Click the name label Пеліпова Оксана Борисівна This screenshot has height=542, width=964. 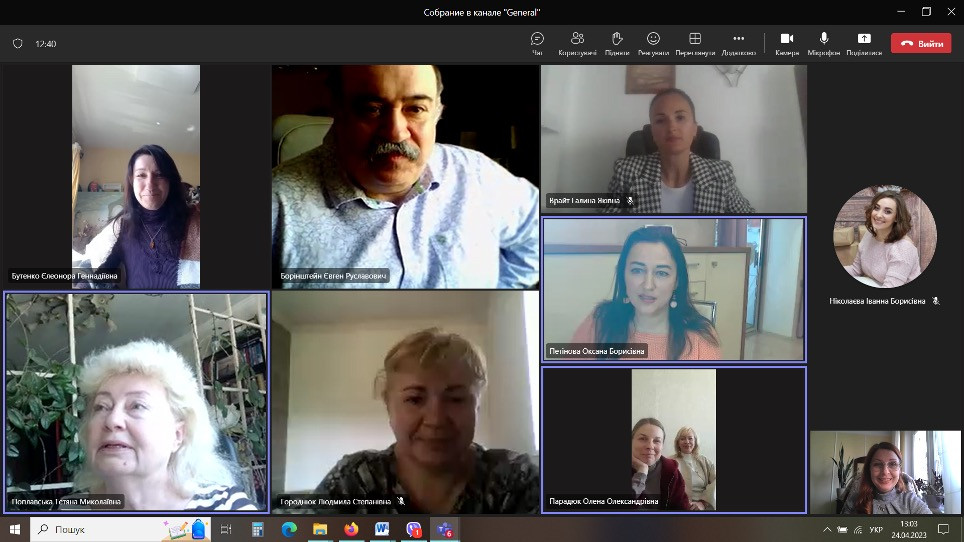coord(596,351)
